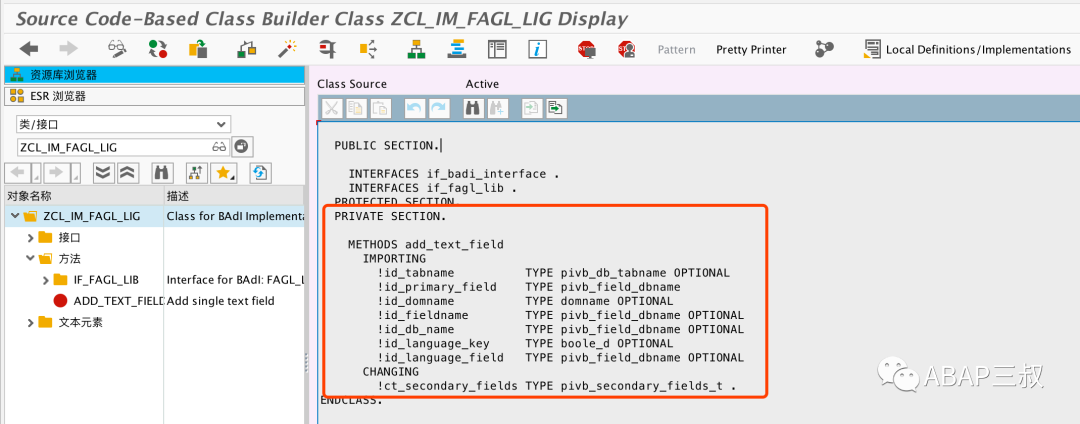Click the Undo icon in editor toolbar
This screenshot has width=1080, height=424.
(x=414, y=108)
